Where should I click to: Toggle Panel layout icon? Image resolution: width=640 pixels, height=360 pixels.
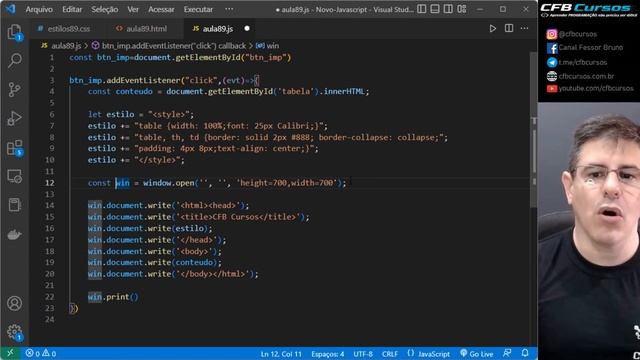(x=435, y=9)
